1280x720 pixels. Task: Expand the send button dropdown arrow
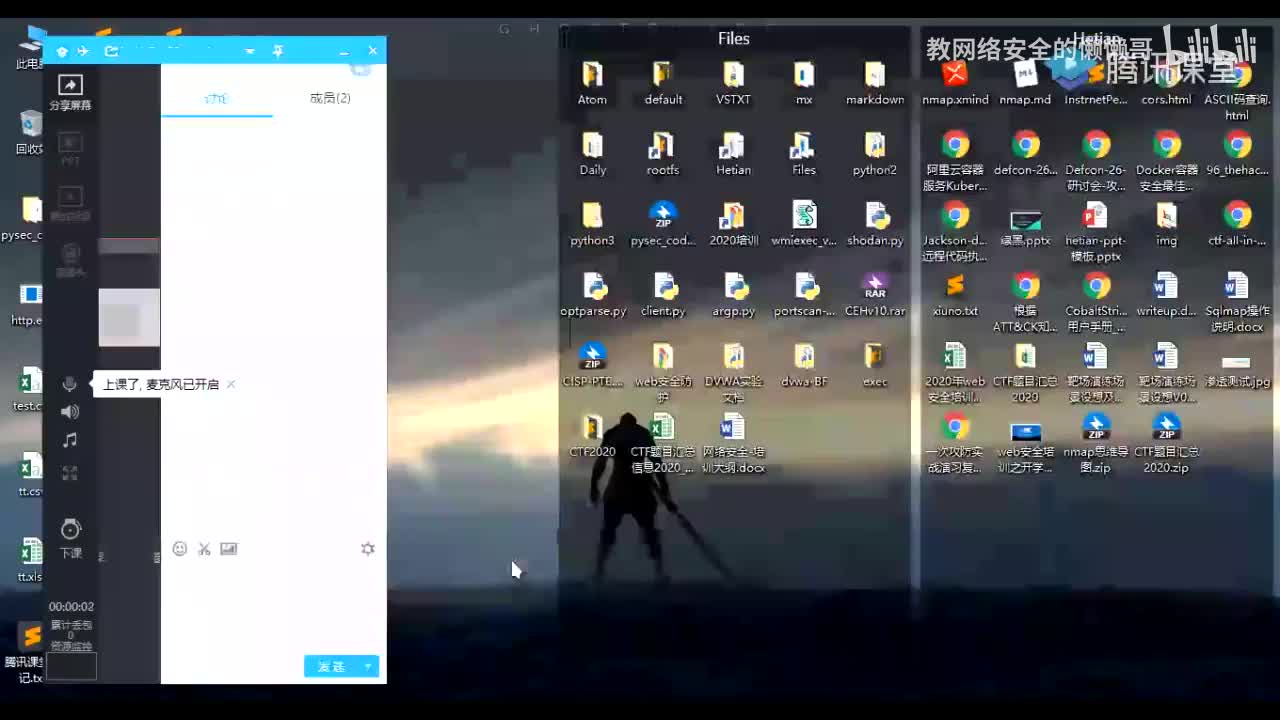point(369,667)
